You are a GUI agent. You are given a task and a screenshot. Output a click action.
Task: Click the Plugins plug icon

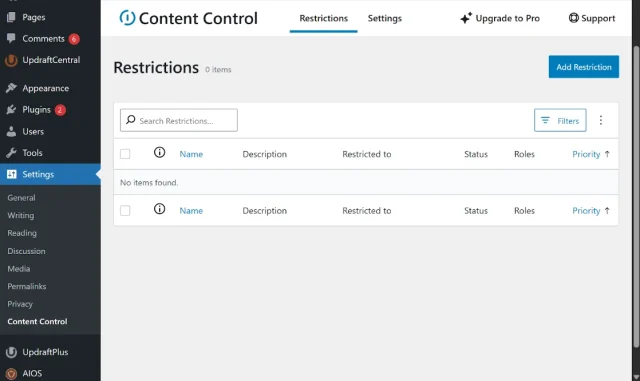[11, 109]
